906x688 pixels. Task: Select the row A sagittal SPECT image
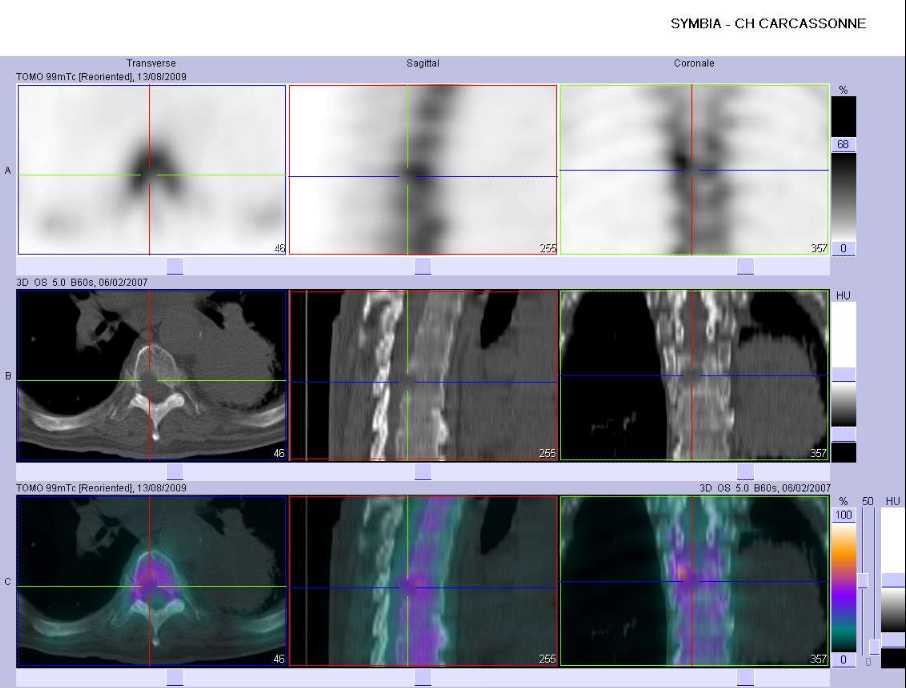[x=423, y=170]
